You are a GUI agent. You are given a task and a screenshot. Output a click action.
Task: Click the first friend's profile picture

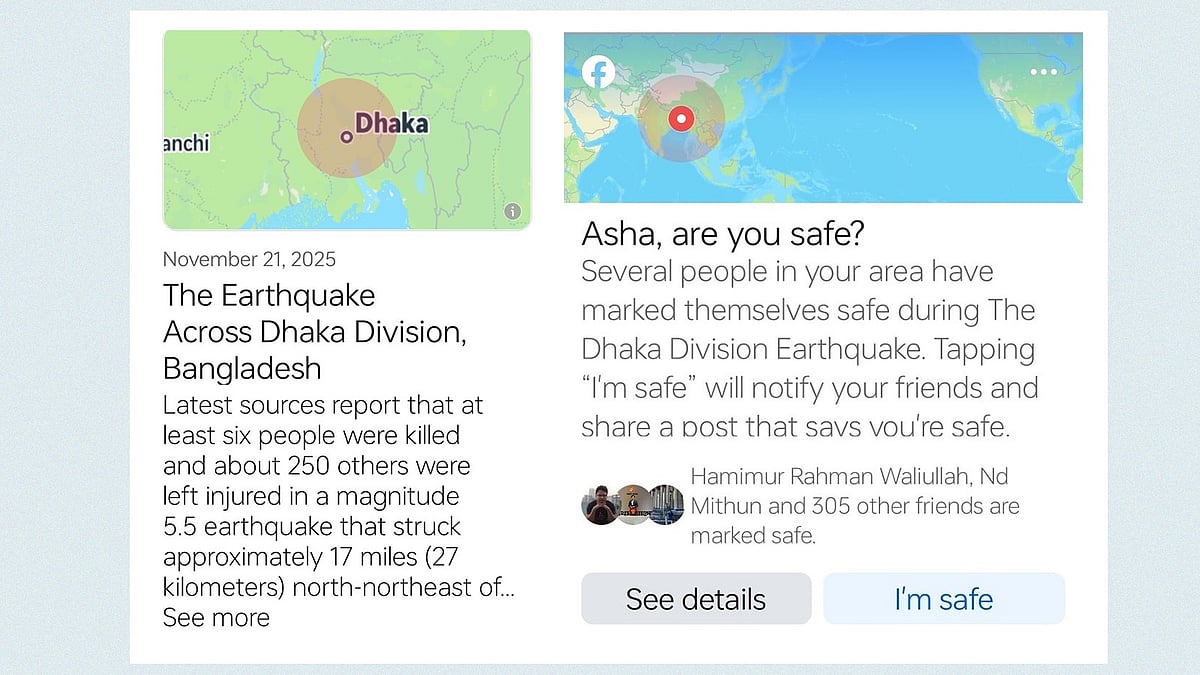(599, 505)
